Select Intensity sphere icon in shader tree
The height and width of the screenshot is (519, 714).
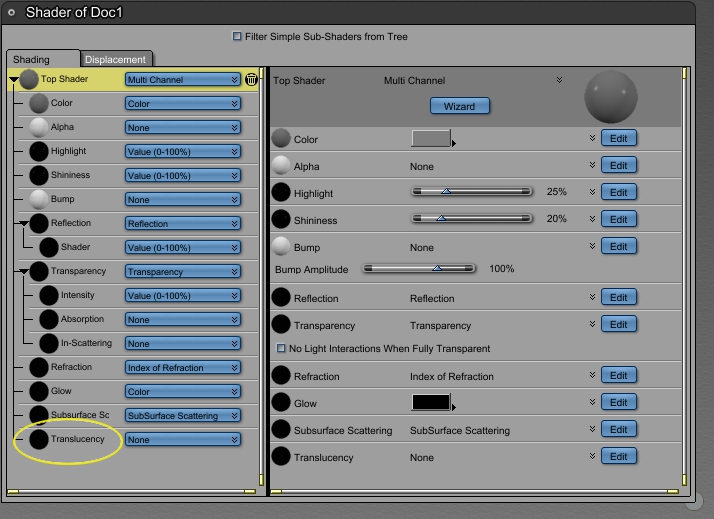pyautogui.click(x=49, y=295)
